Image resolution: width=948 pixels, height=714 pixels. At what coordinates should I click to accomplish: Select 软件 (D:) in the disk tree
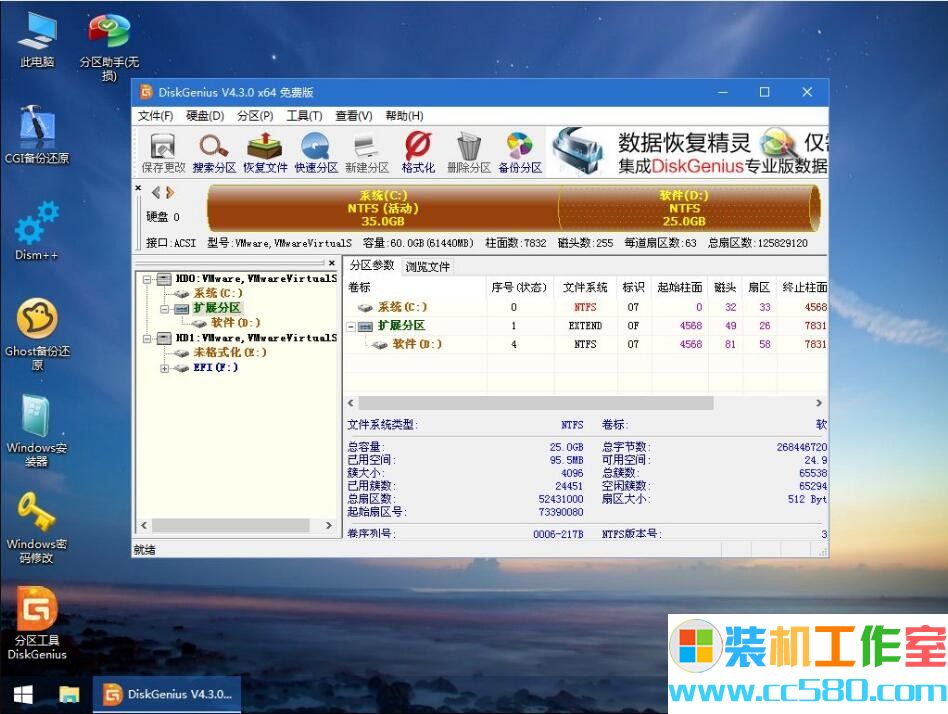tap(236, 323)
